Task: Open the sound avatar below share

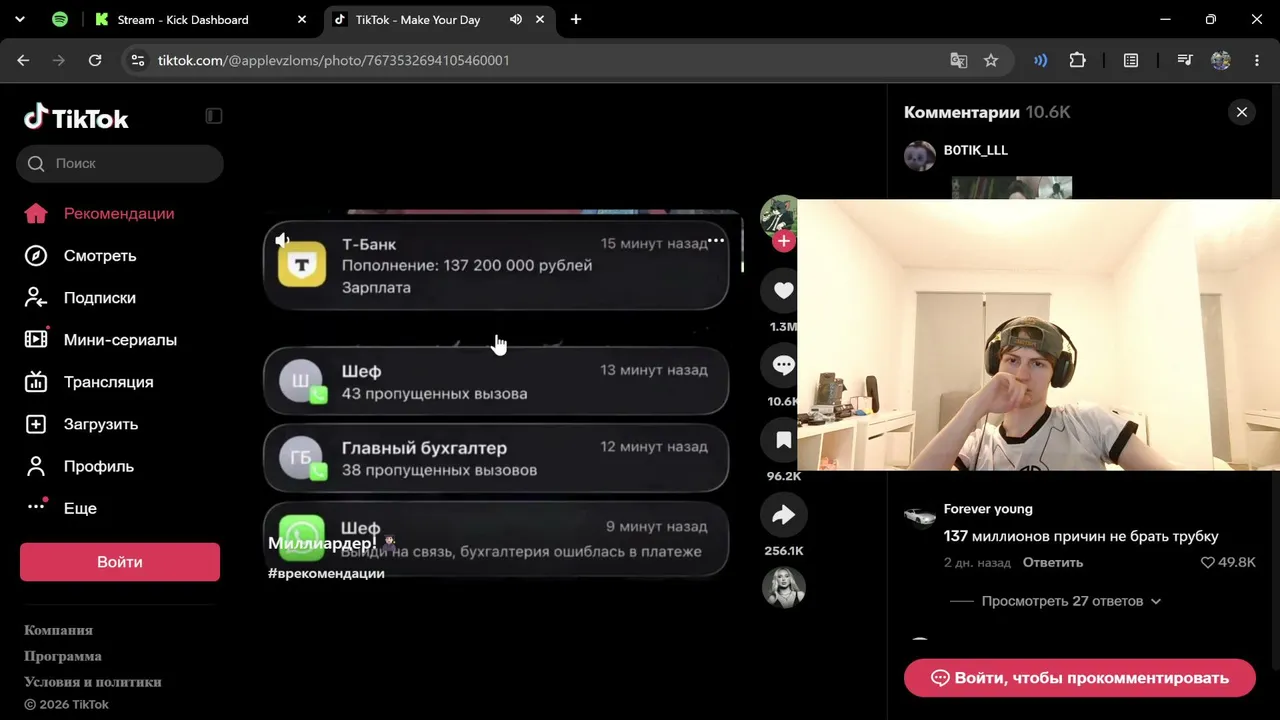Action: [x=784, y=588]
